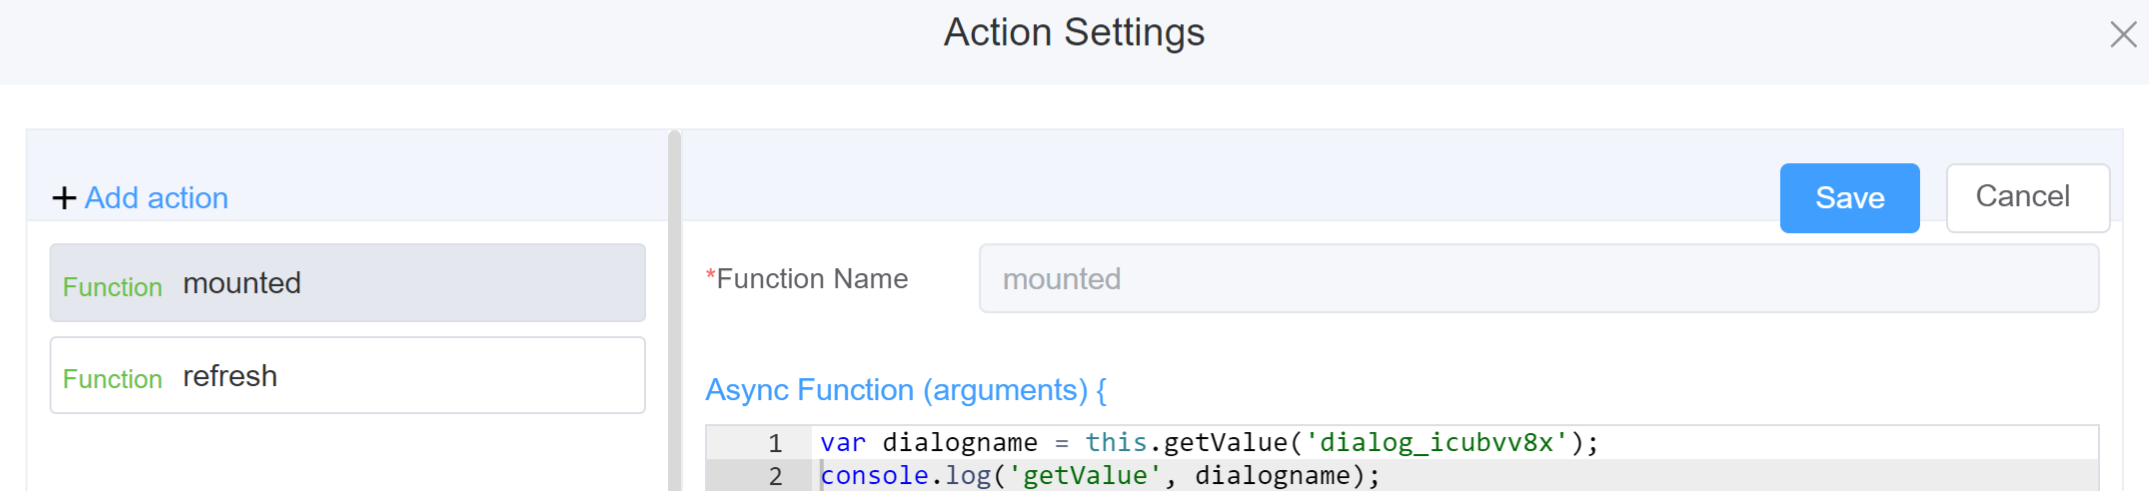2149x491 pixels.
Task: Click the plus icon beside Add action
Action: (x=64, y=198)
